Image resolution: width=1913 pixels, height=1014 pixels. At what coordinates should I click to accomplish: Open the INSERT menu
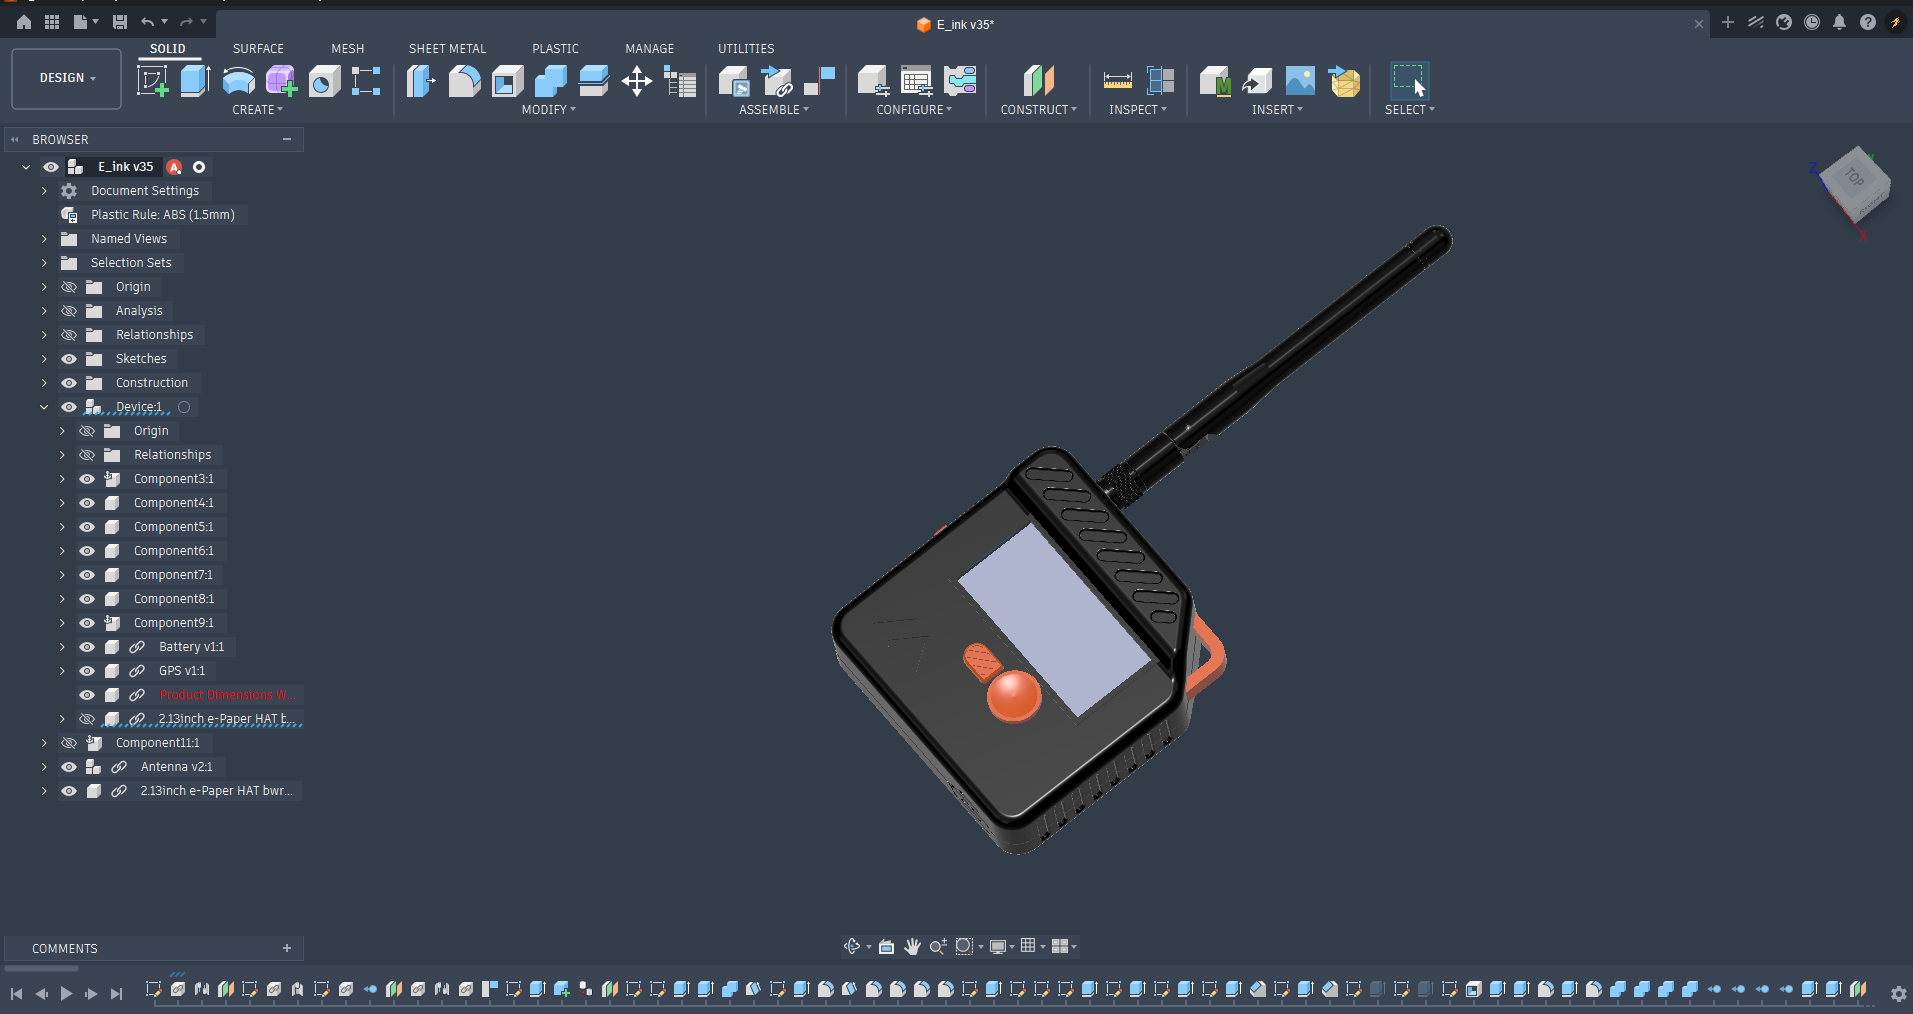click(x=1277, y=110)
